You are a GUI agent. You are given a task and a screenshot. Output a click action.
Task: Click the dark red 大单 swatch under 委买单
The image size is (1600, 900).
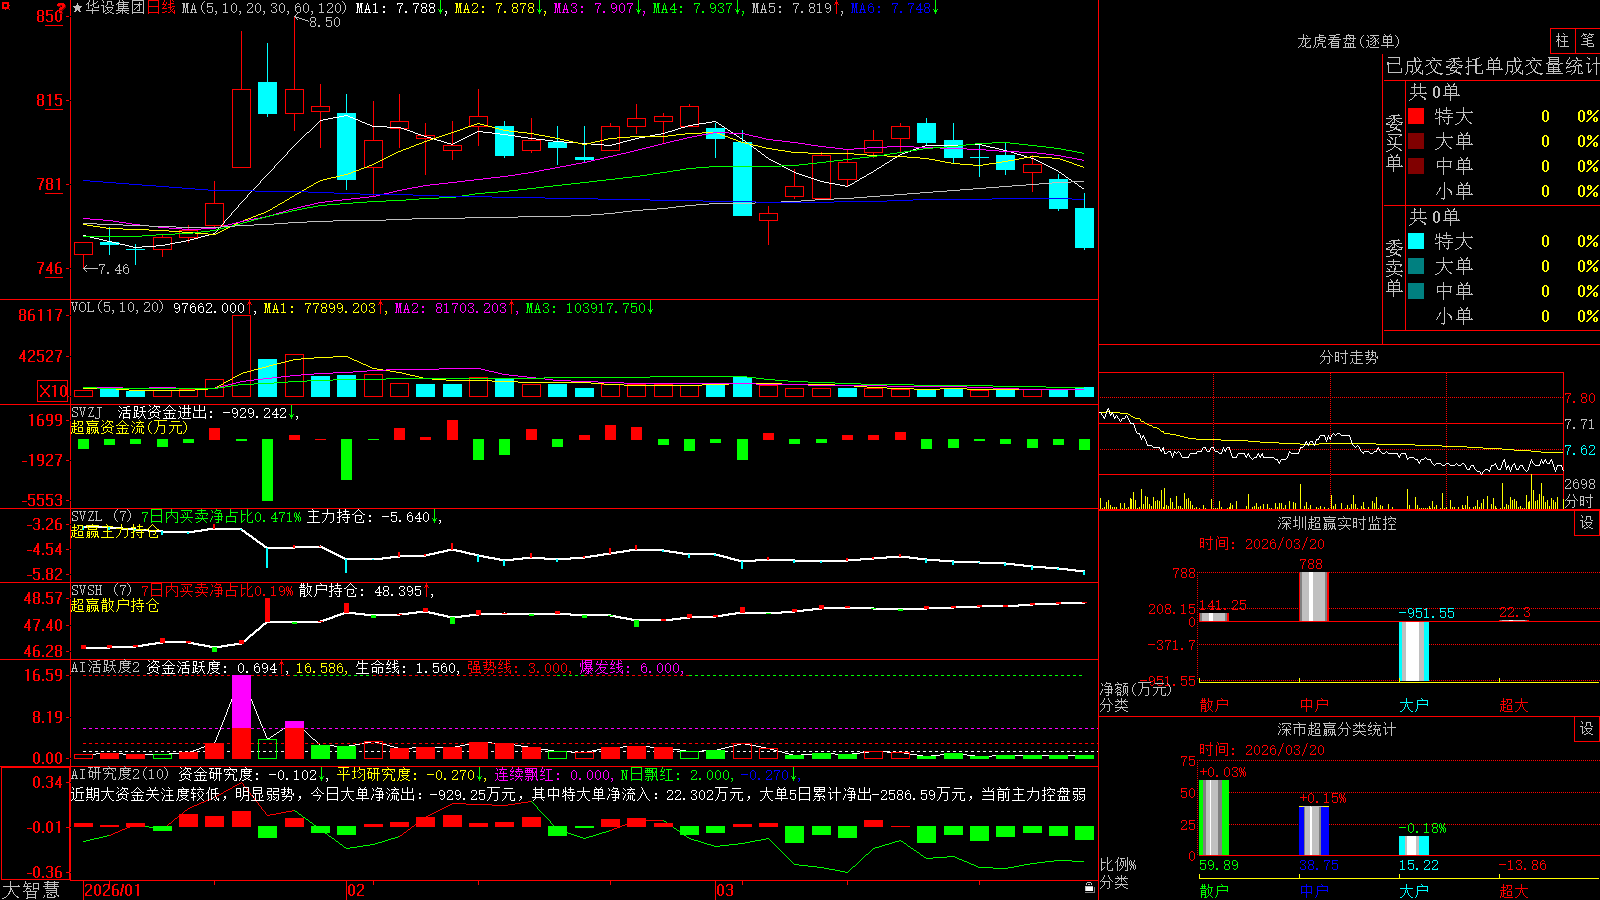pos(1416,141)
